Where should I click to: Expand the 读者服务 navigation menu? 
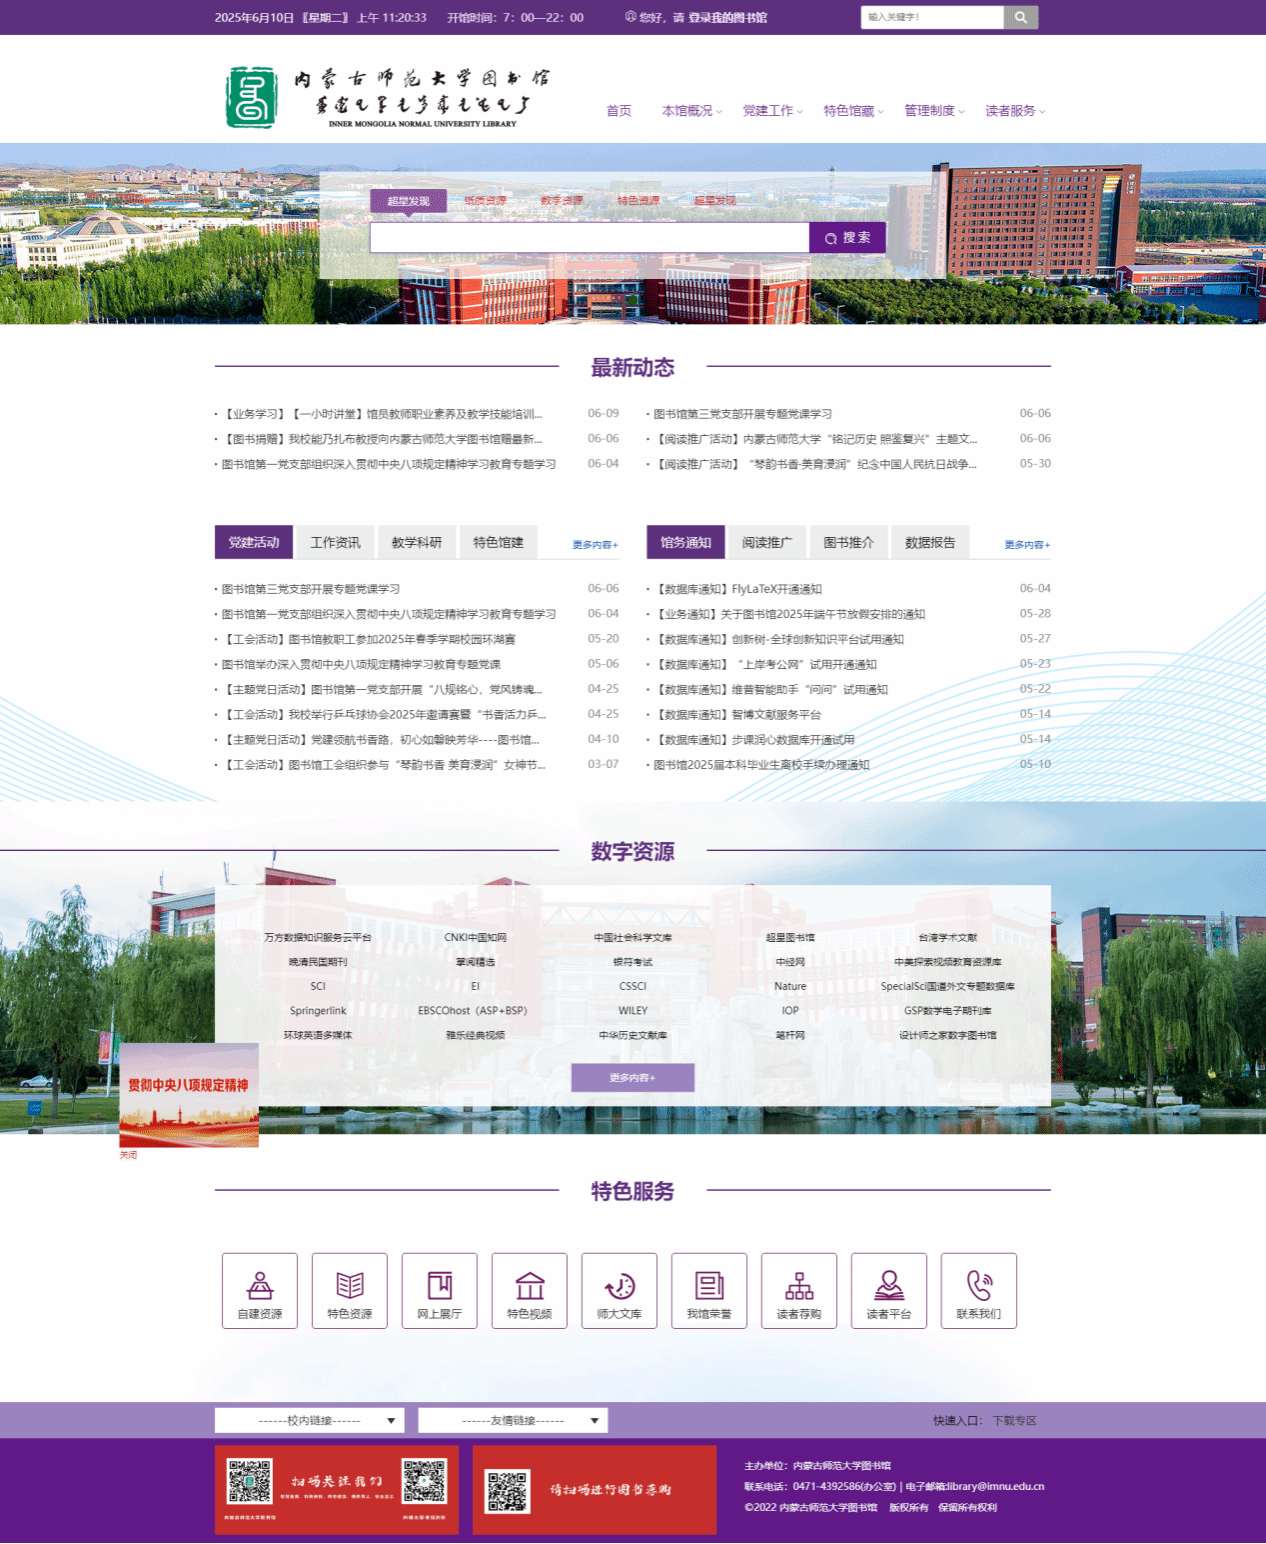click(1014, 111)
